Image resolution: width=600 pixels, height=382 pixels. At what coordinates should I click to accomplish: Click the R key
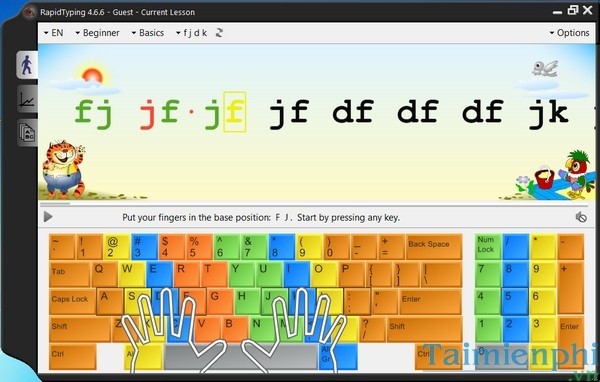pyautogui.click(x=187, y=274)
